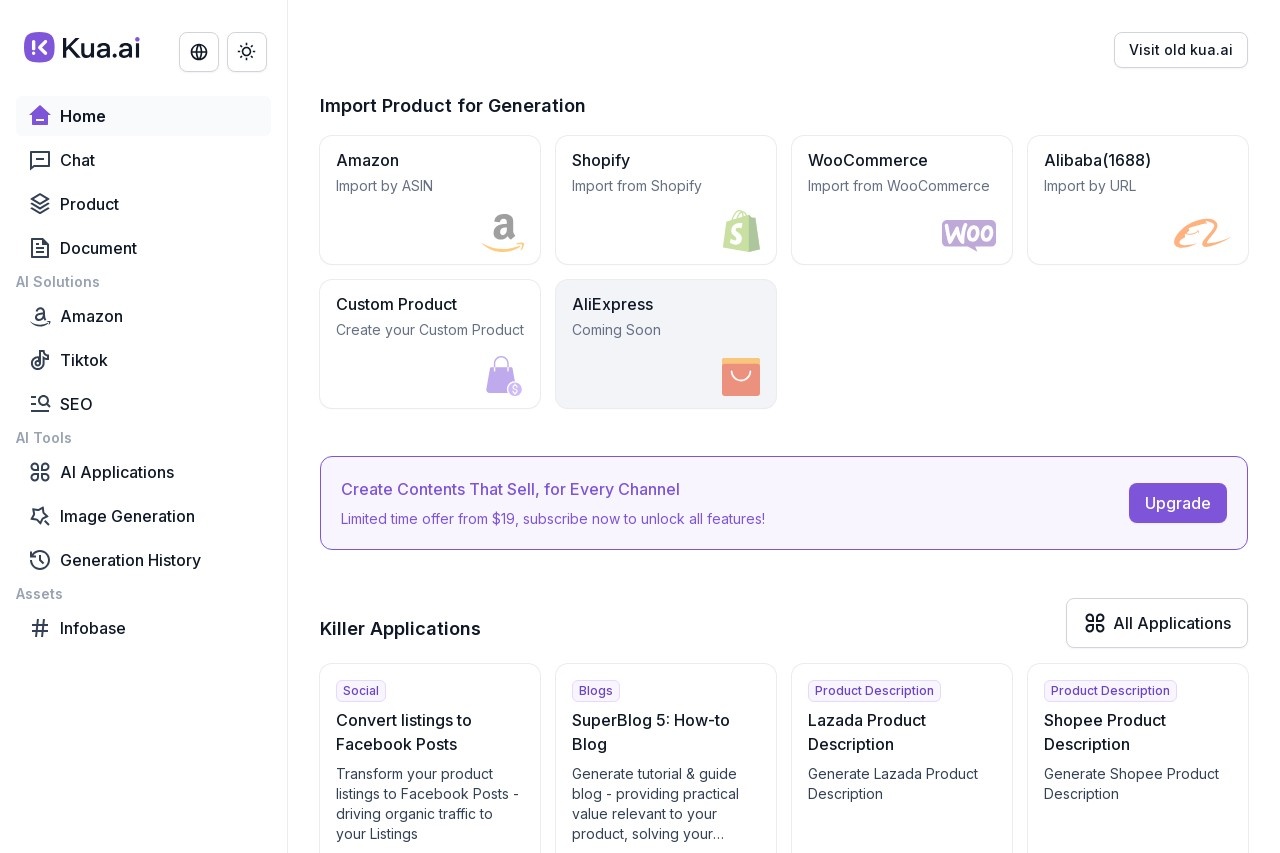This screenshot has width=1280, height=853.
Task: Click Product Description tag on Lazada card
Action: pyautogui.click(x=874, y=691)
